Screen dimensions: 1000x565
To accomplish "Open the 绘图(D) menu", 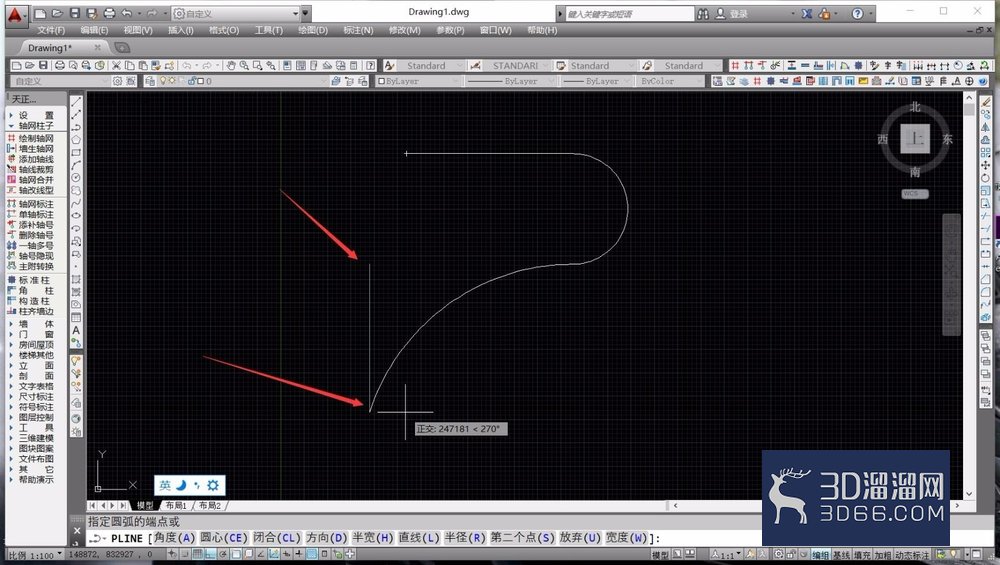I will click(x=312, y=30).
